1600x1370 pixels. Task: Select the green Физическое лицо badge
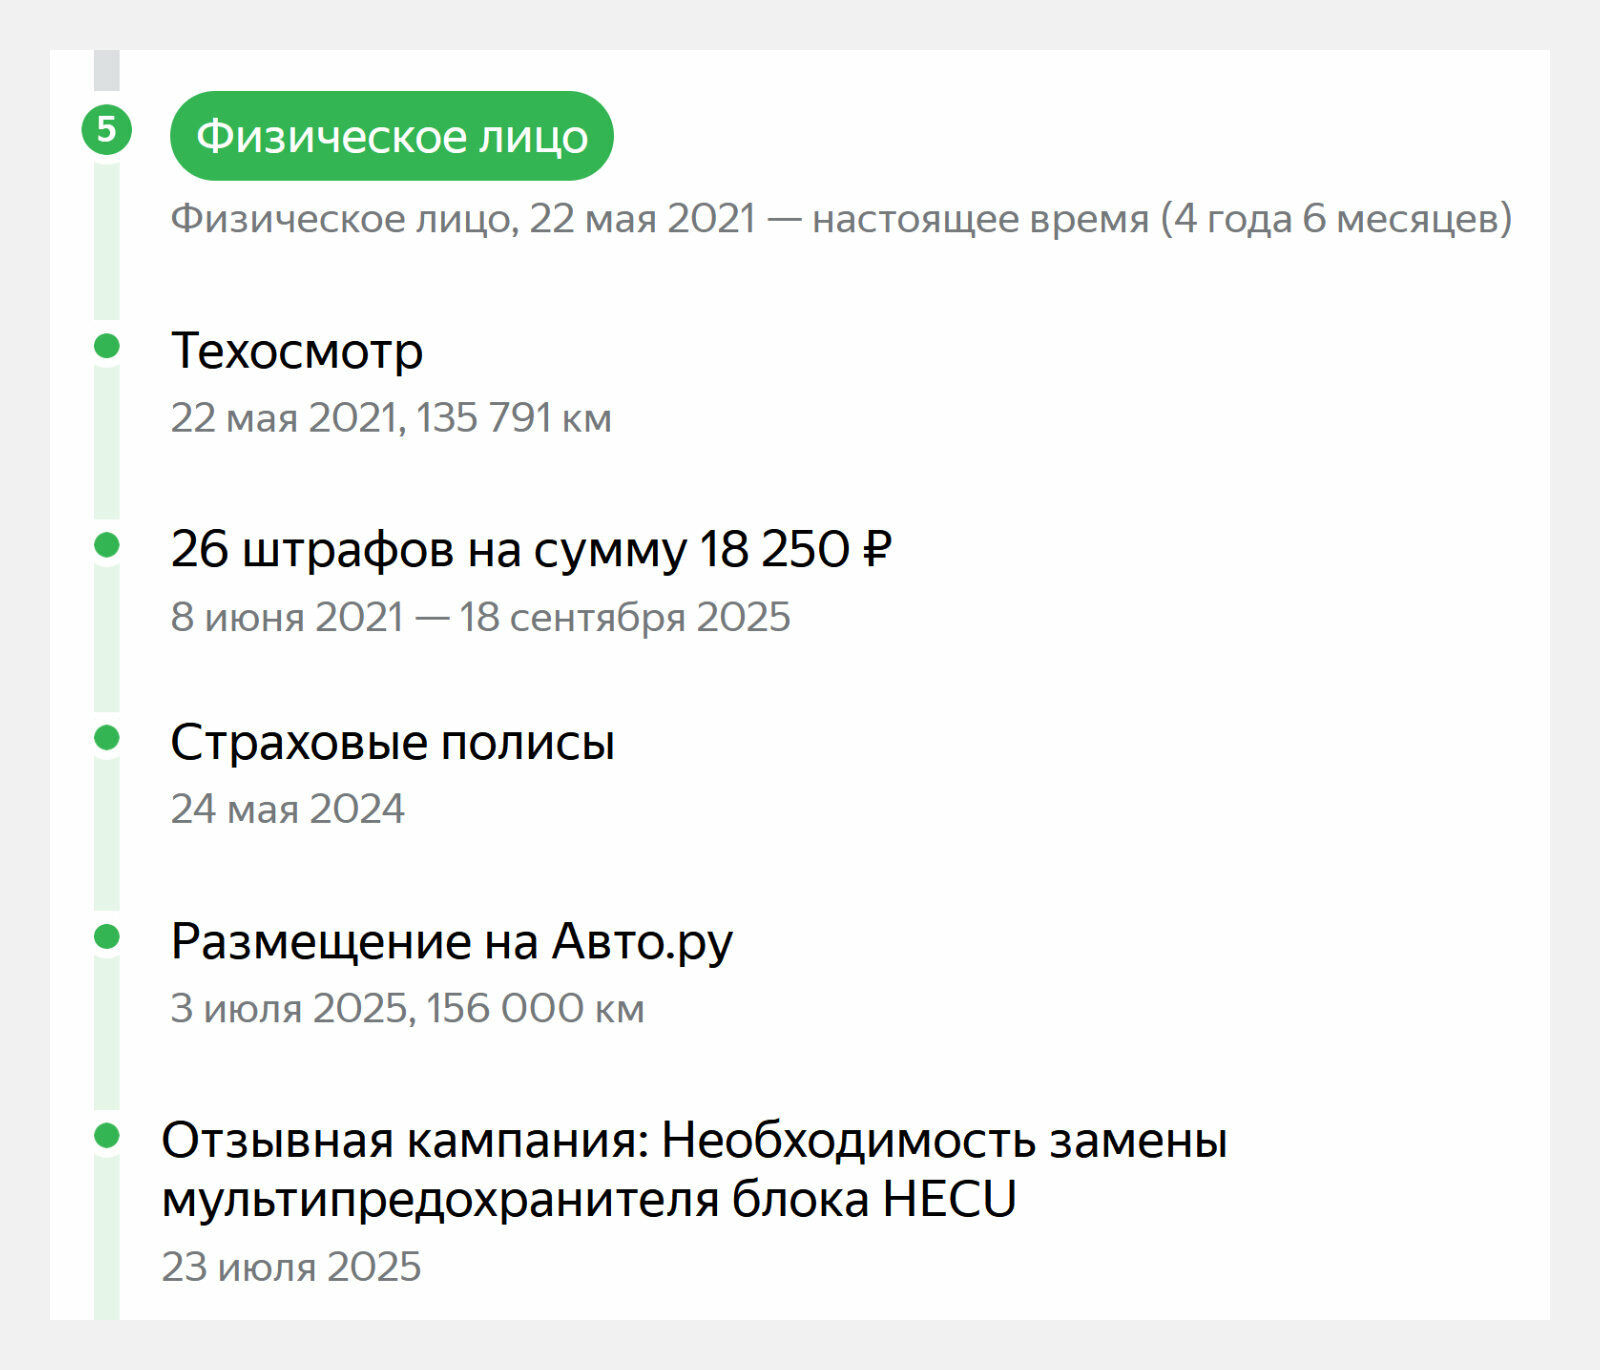[x=392, y=136]
